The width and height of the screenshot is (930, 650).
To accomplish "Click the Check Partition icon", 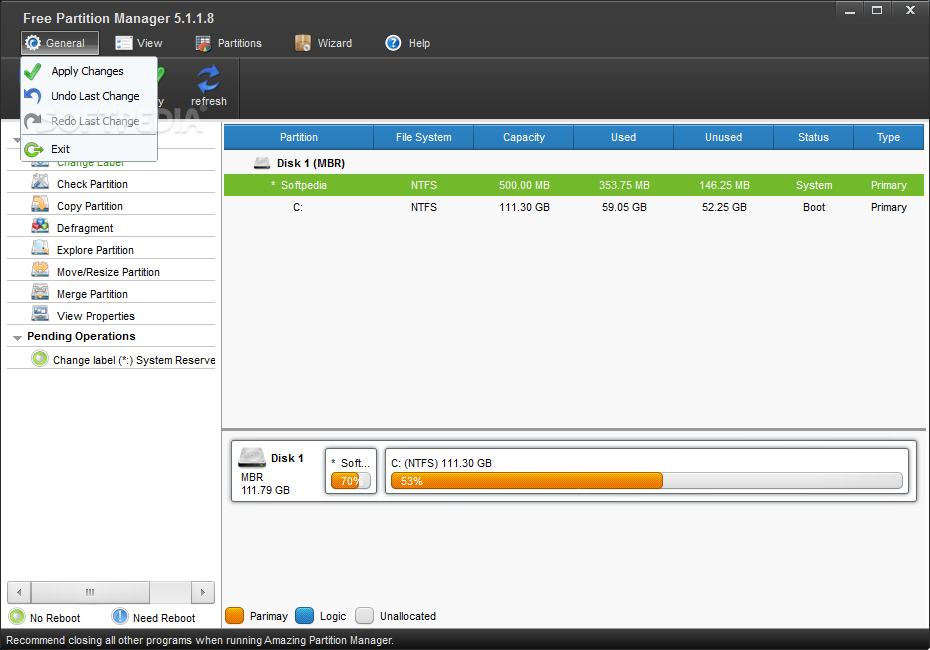I will tap(40, 182).
